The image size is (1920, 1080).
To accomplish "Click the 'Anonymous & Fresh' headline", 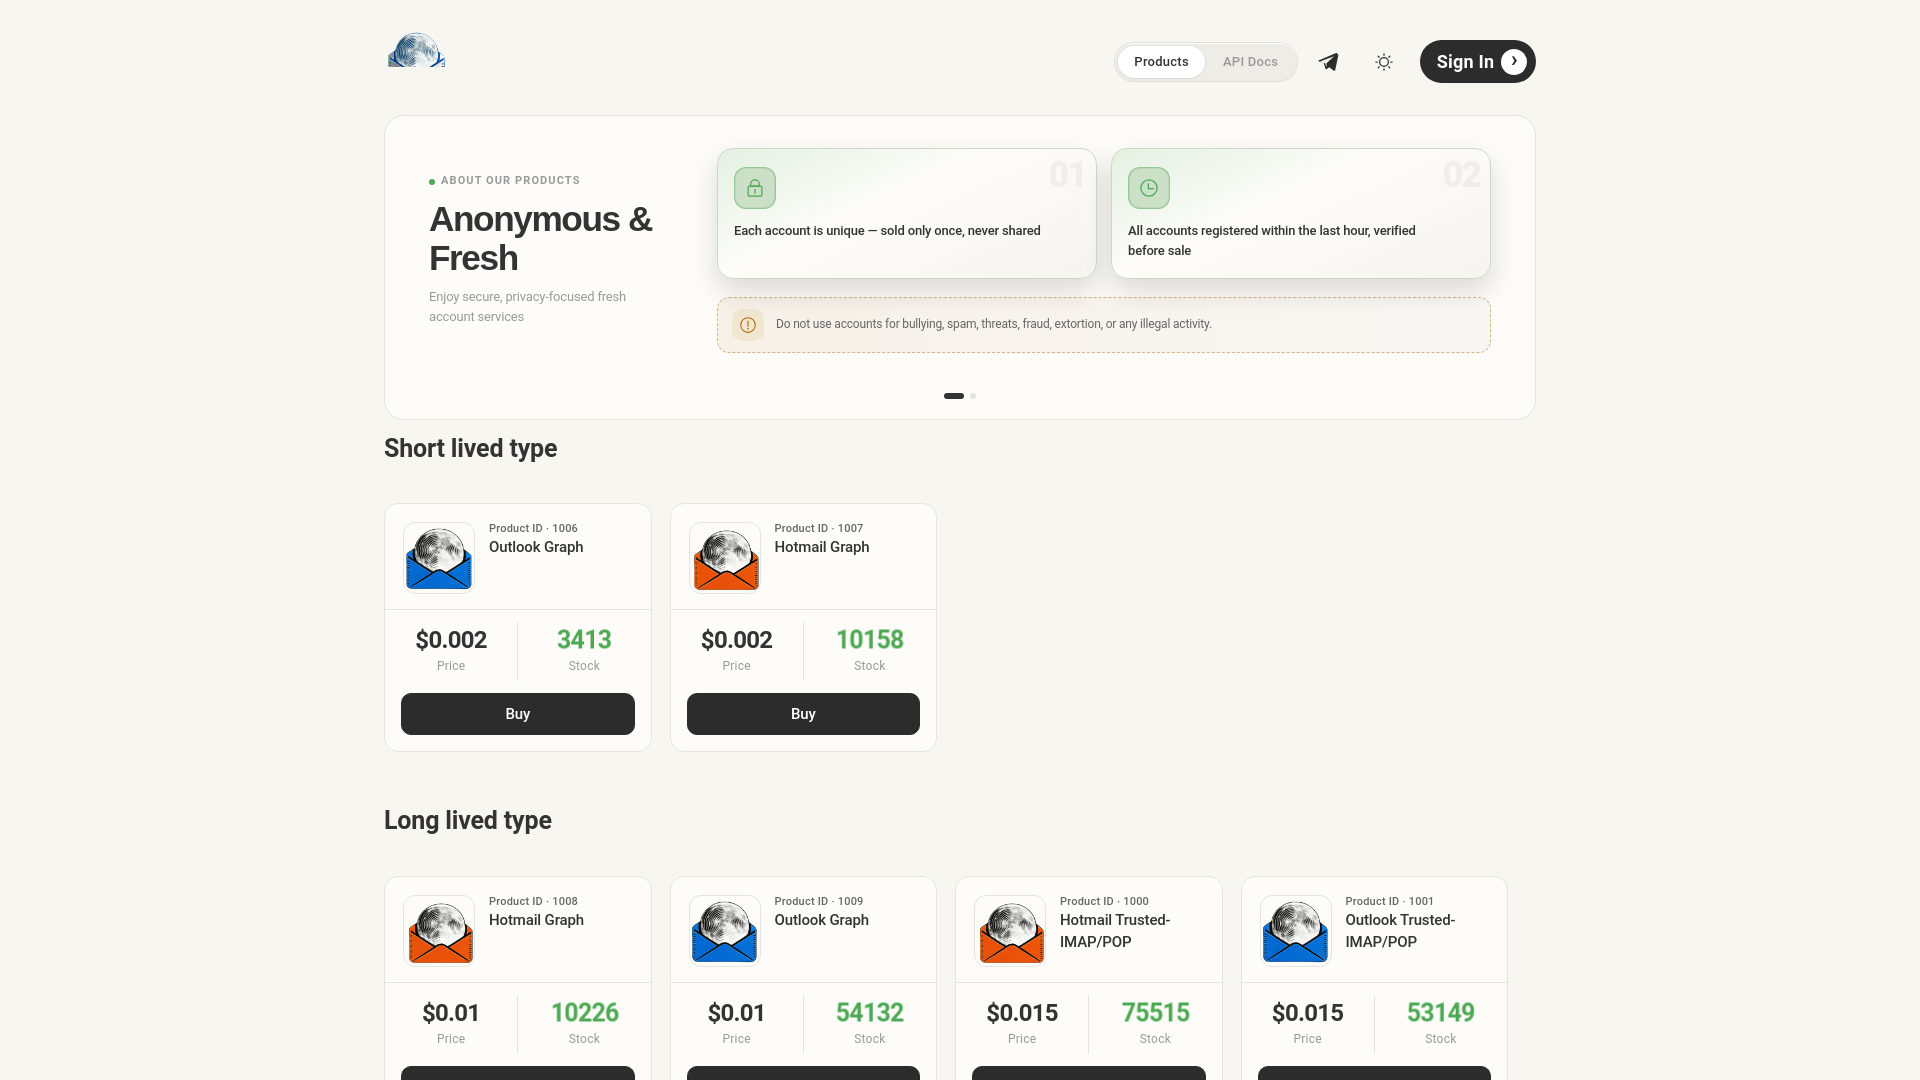I will [x=541, y=238].
